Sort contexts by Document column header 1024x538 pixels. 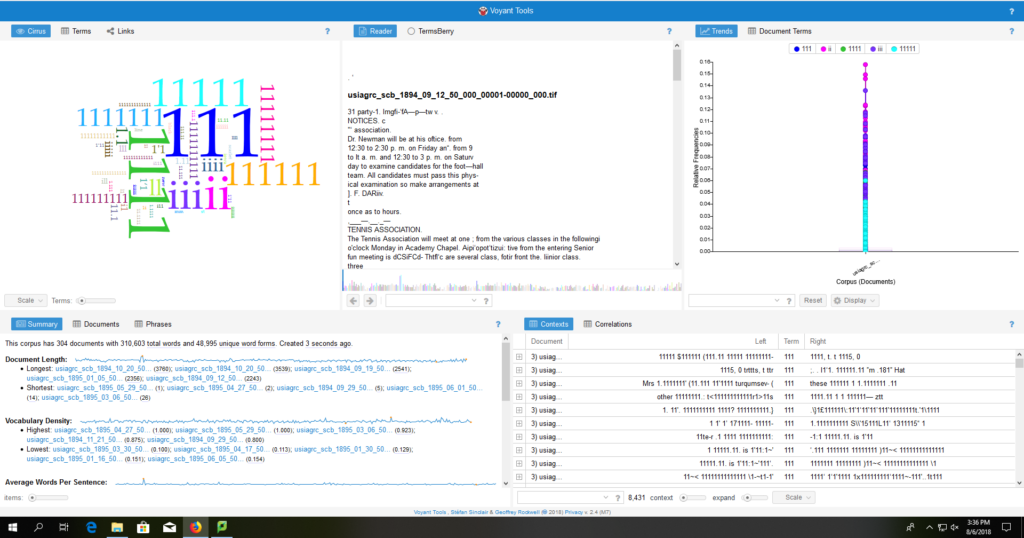[547, 341]
